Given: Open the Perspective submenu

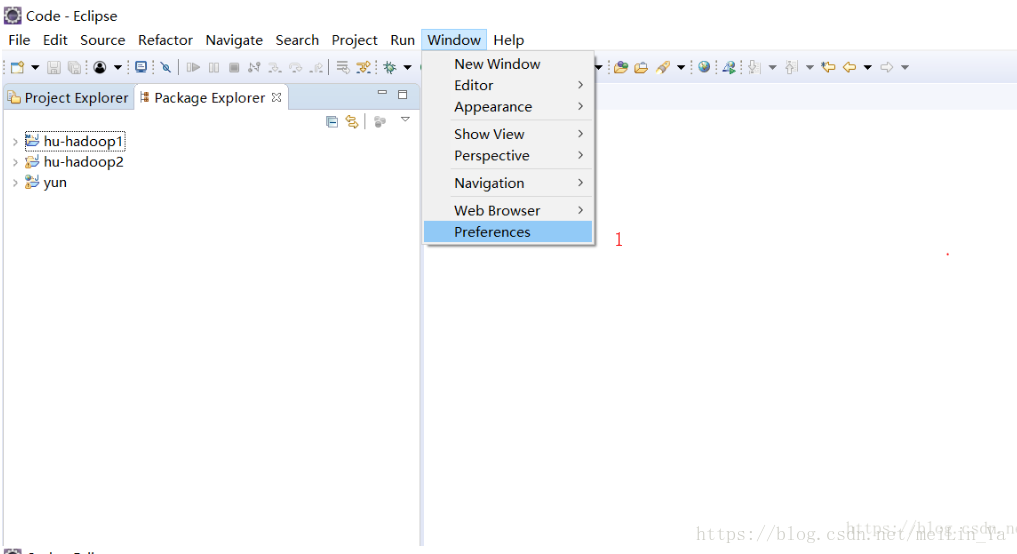Looking at the screenshot, I should 508,156.
